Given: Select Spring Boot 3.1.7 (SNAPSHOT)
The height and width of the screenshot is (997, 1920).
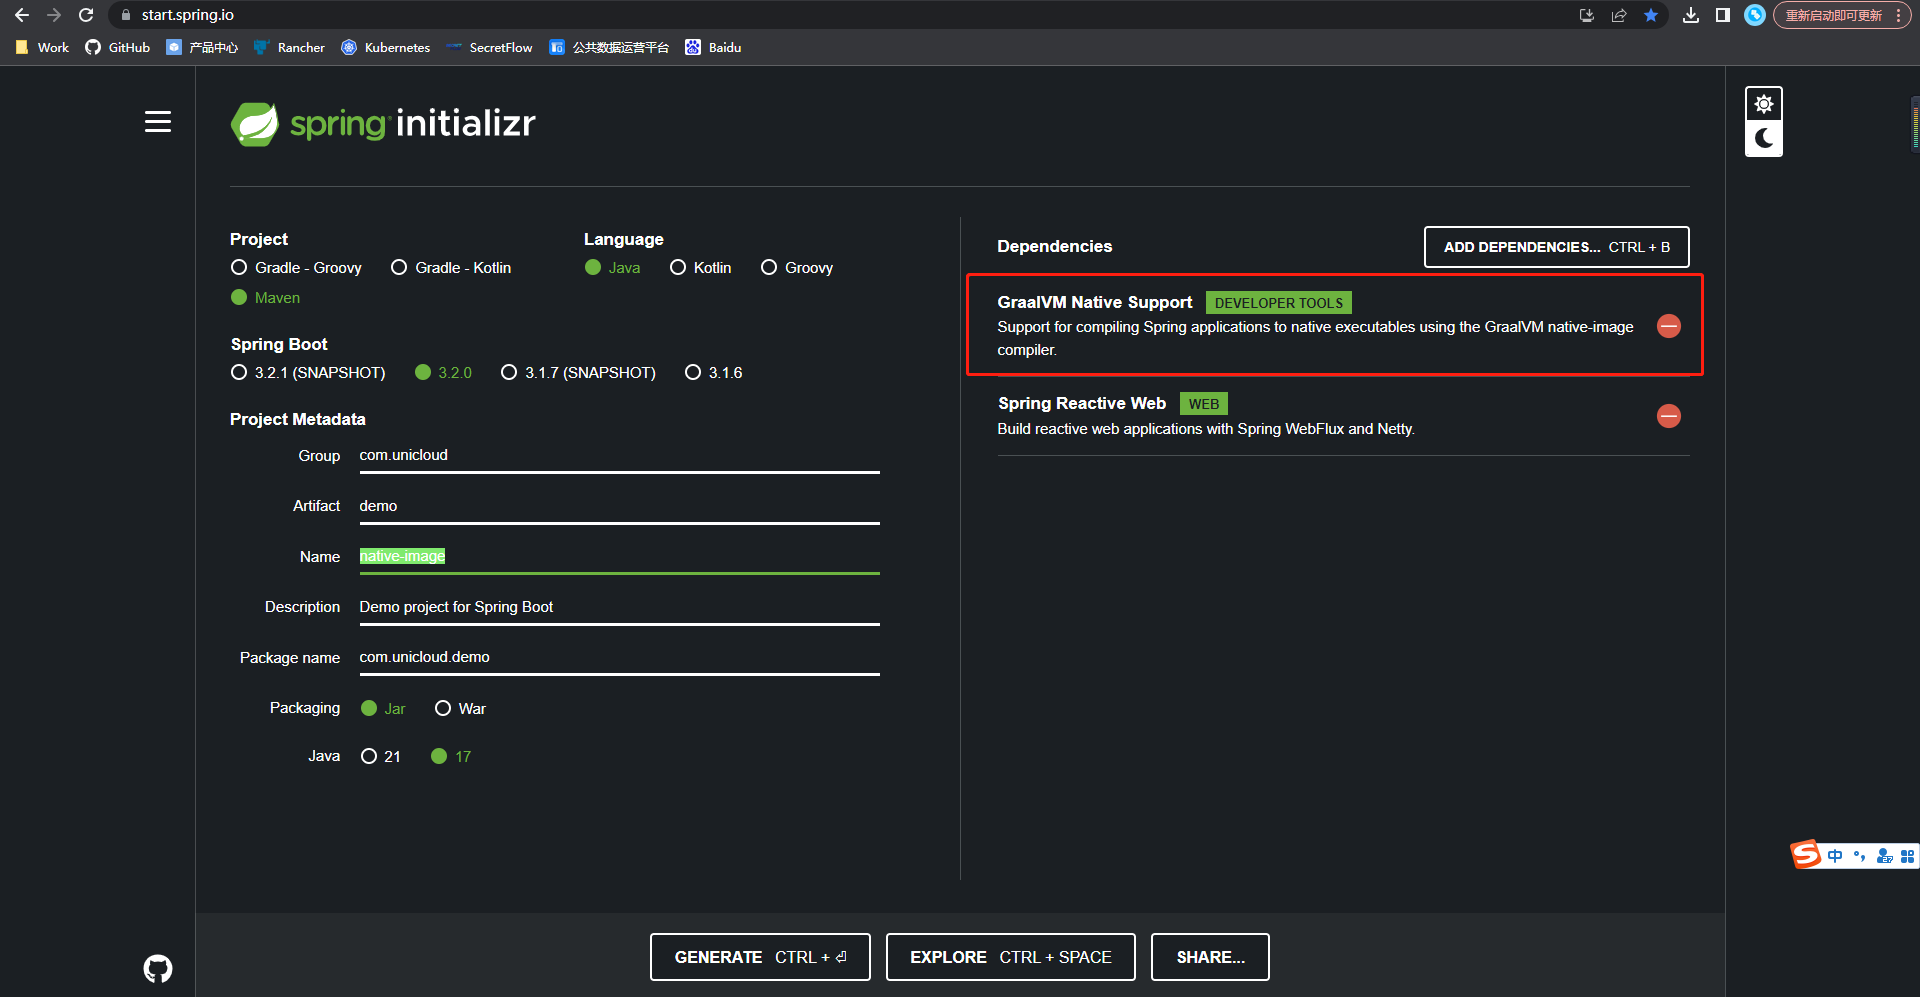Looking at the screenshot, I should tap(579, 373).
